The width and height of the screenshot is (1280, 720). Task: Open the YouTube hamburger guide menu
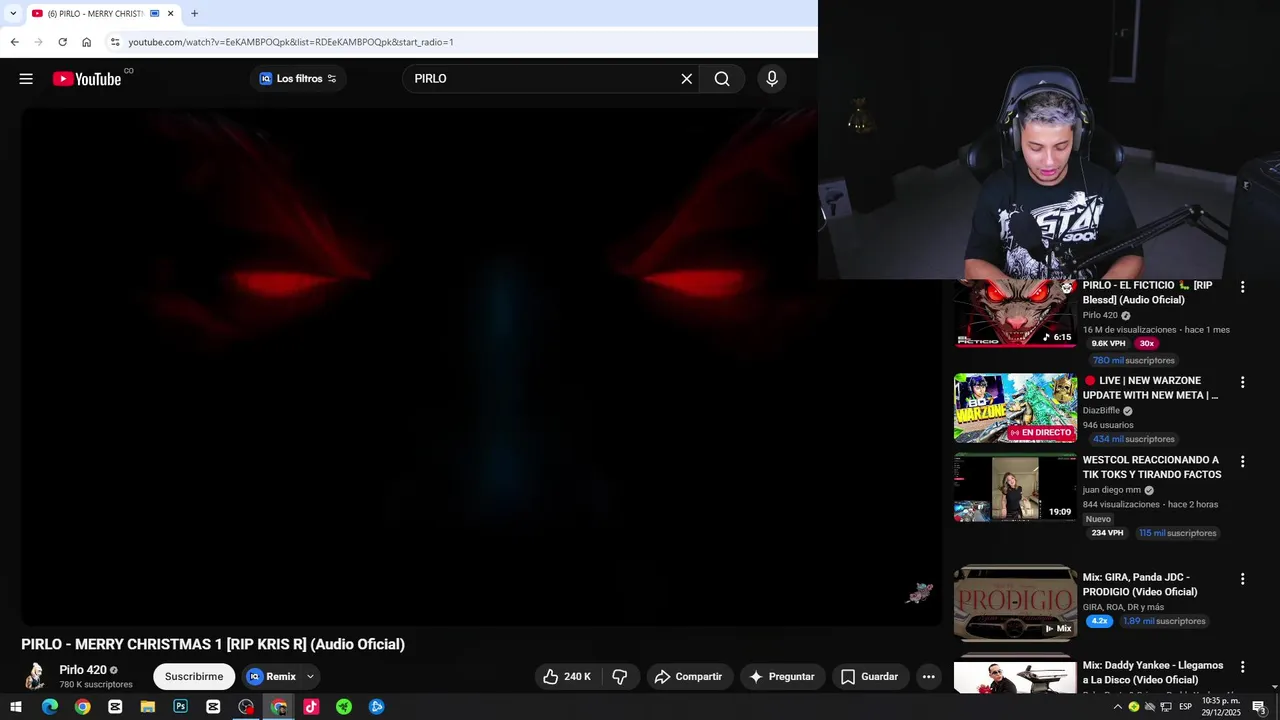(x=26, y=79)
